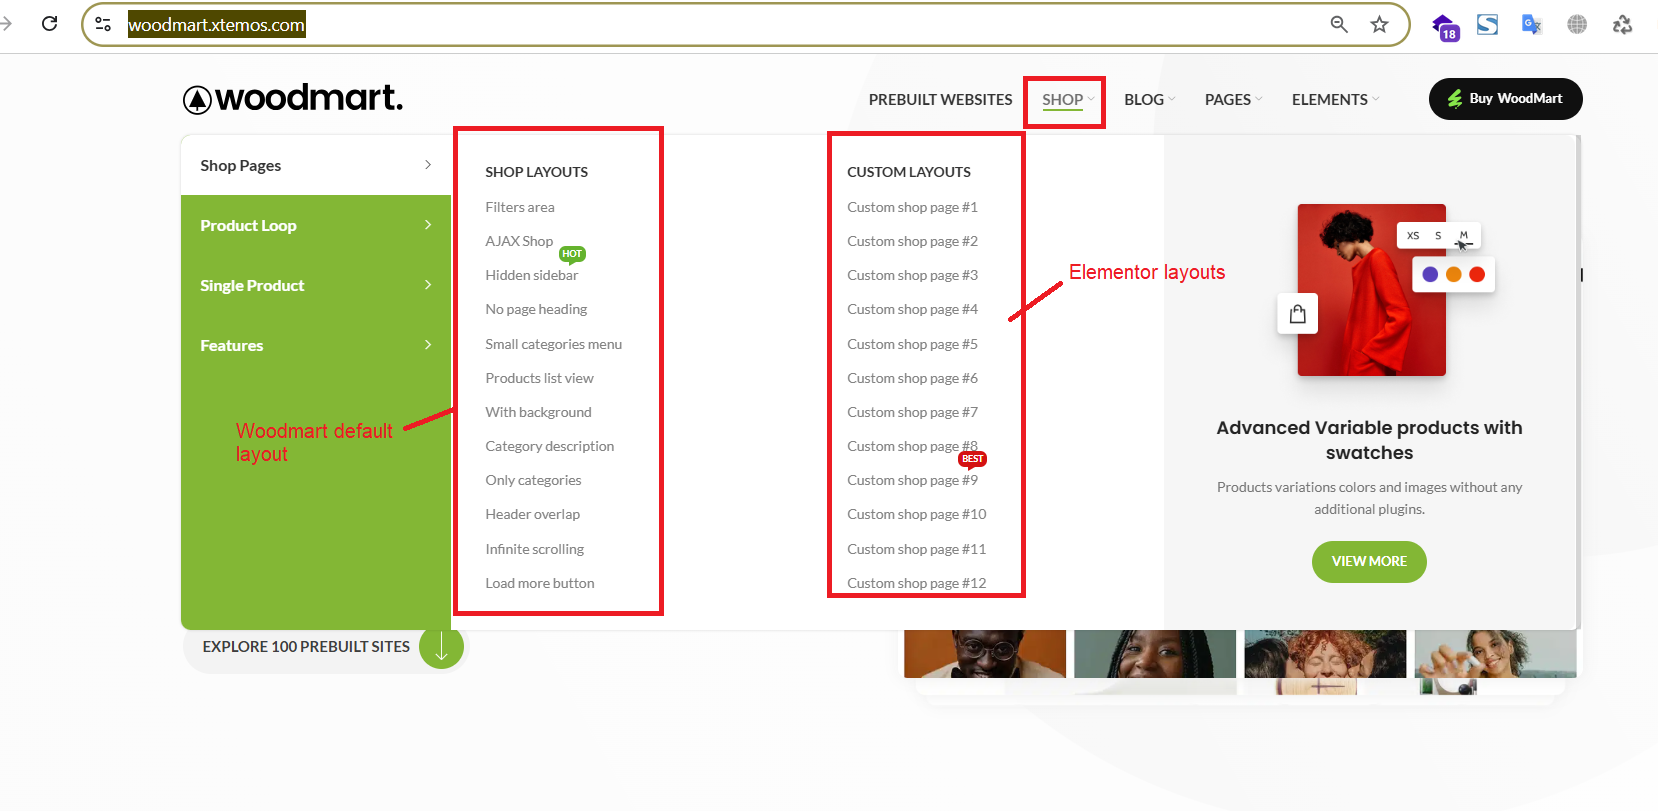Open the gray globe extension icon

1577,24
